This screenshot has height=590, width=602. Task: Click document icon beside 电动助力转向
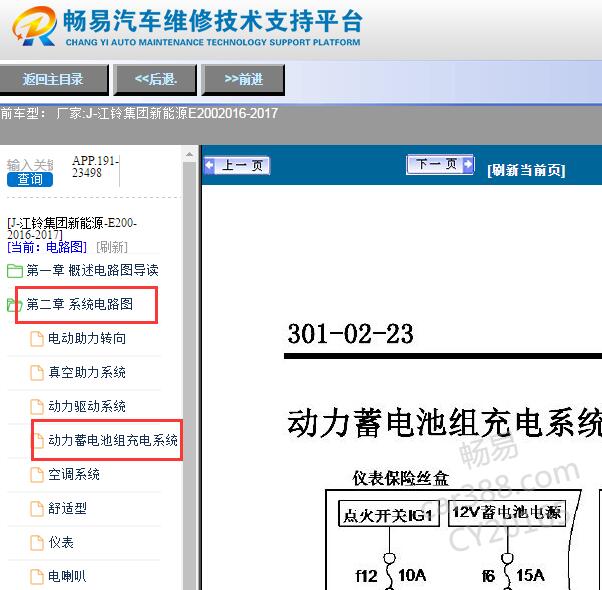click(x=37, y=339)
